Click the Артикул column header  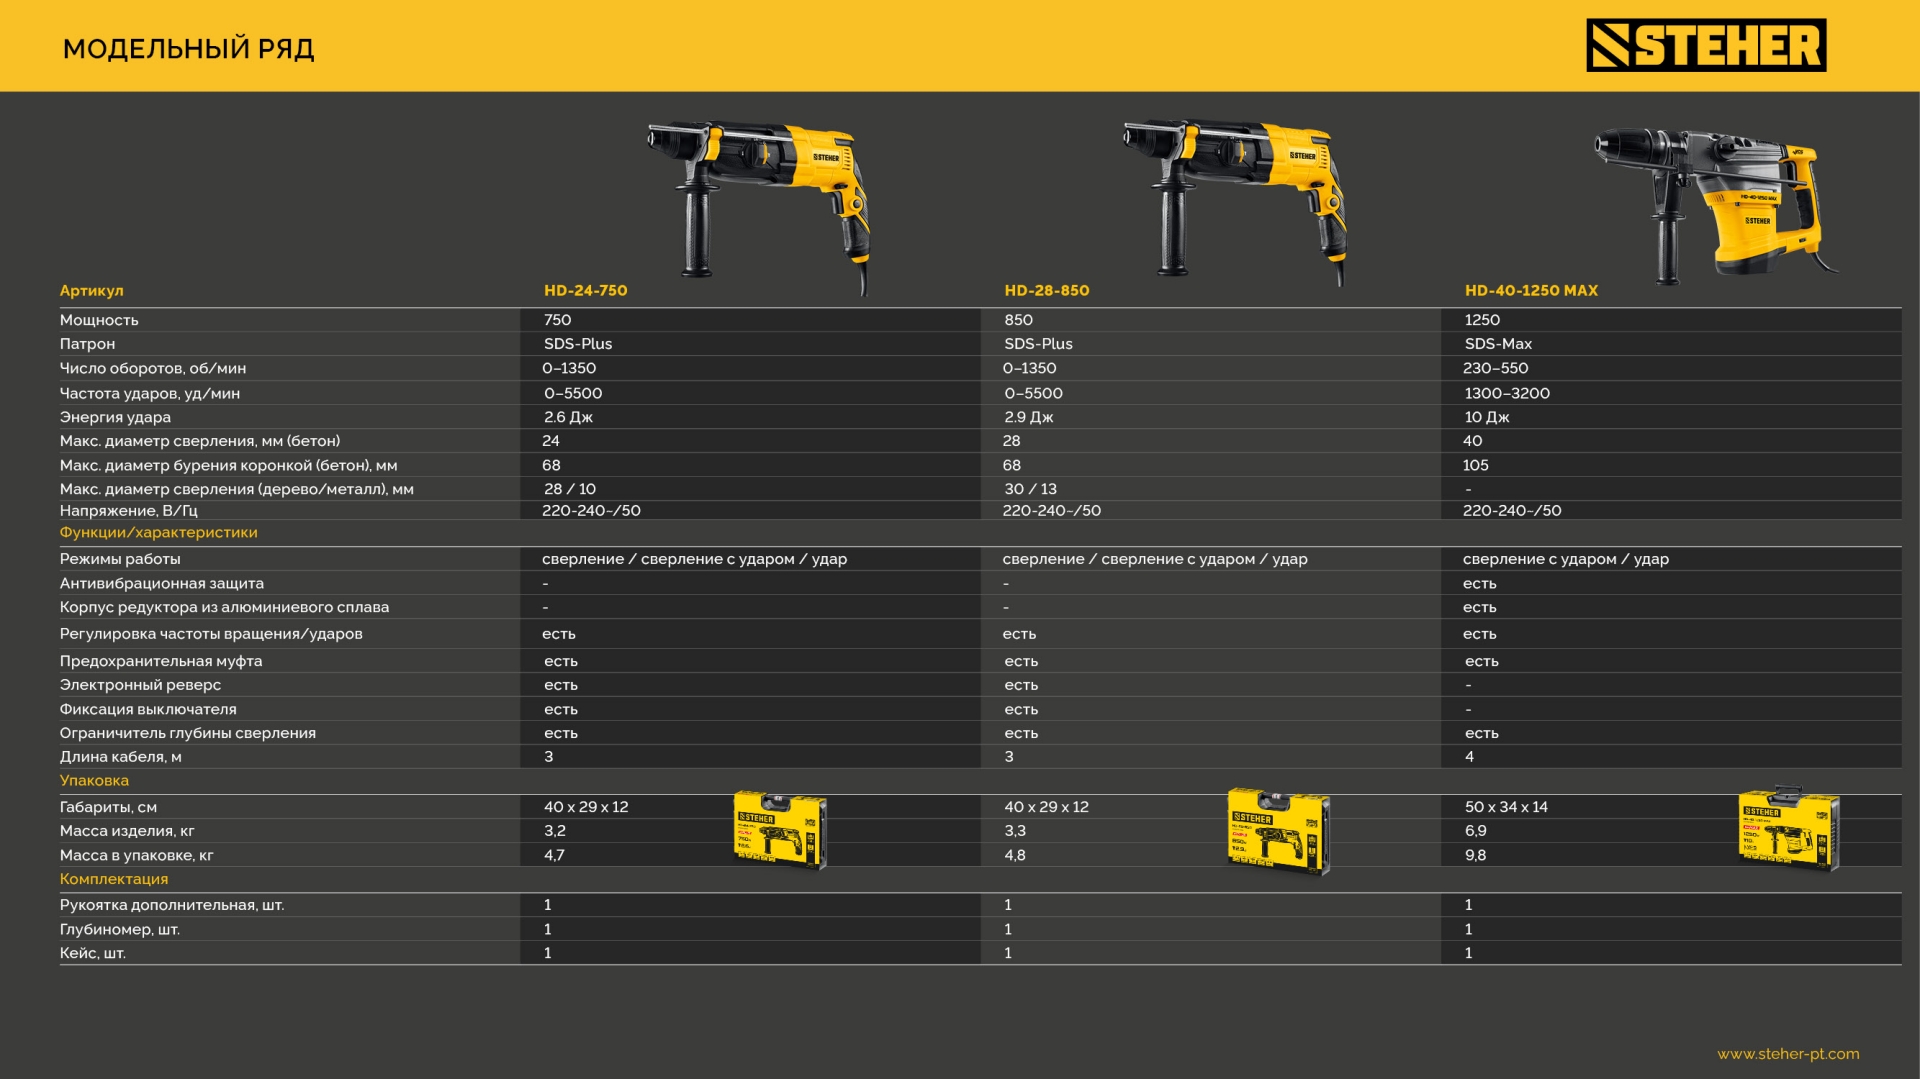91,290
